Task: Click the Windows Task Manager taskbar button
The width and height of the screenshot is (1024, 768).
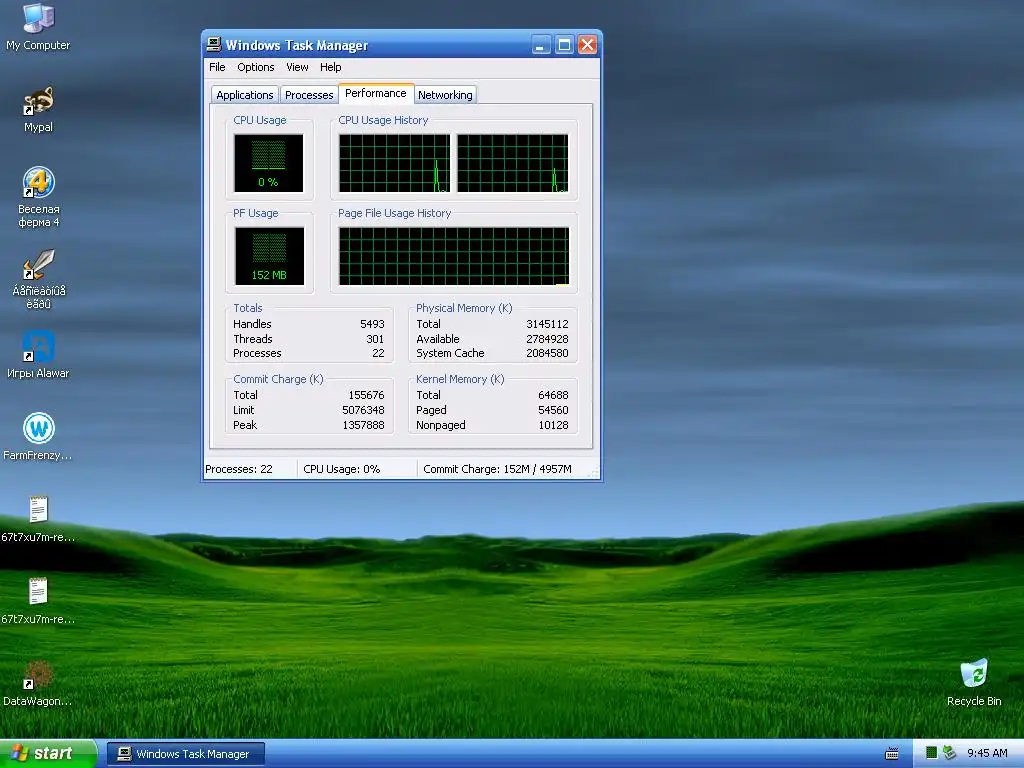Action: [185, 754]
